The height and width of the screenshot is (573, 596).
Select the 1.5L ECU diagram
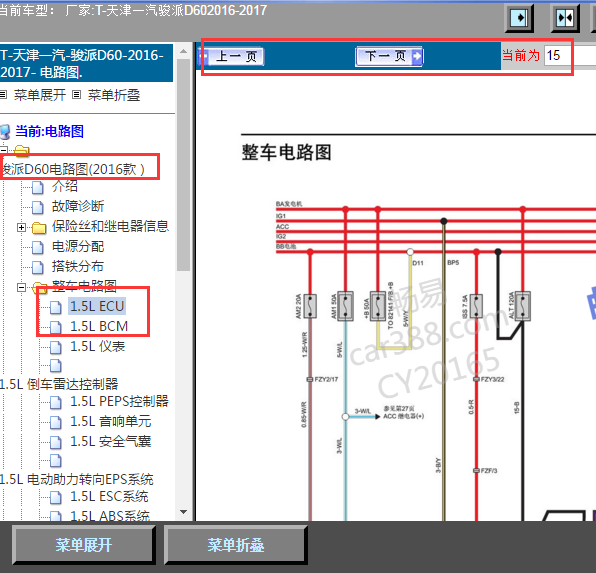pyautogui.click(x=97, y=306)
